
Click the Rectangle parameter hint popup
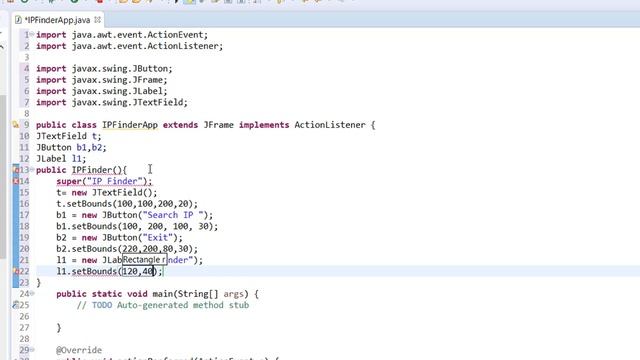(144, 260)
